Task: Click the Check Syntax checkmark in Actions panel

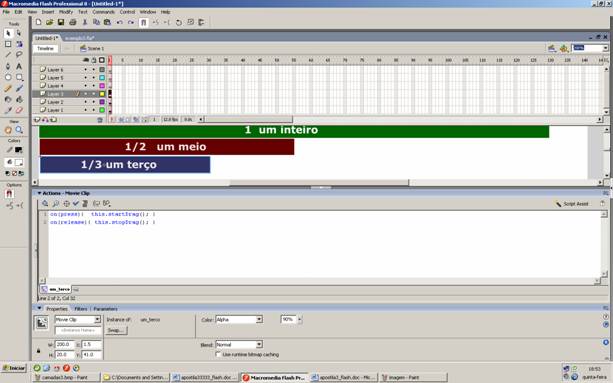Action: click(x=76, y=204)
